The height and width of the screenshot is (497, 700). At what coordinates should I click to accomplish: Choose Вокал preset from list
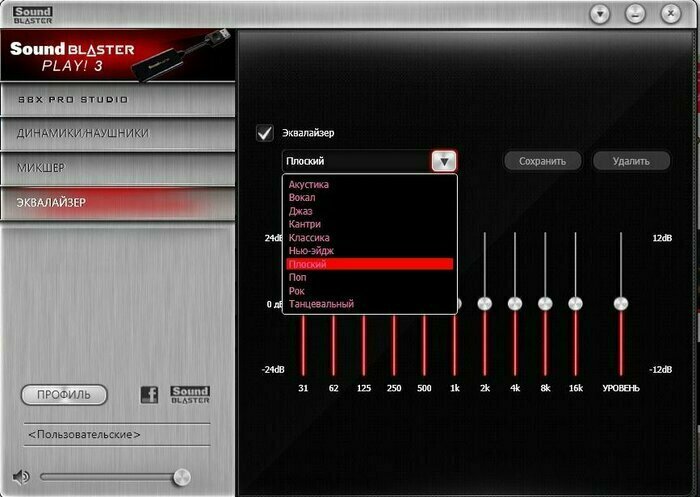coord(302,197)
